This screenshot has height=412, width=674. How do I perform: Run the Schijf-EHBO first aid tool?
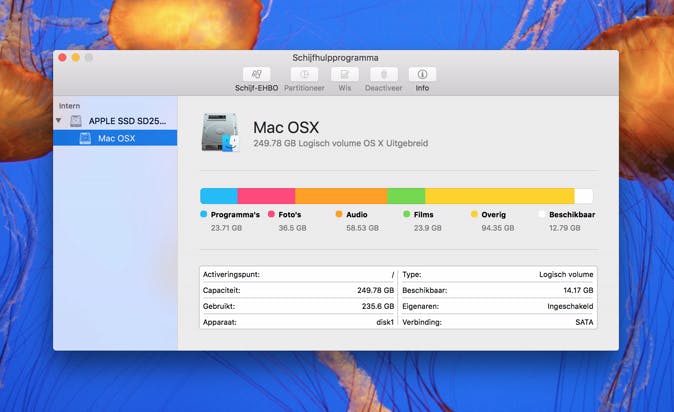(257, 74)
